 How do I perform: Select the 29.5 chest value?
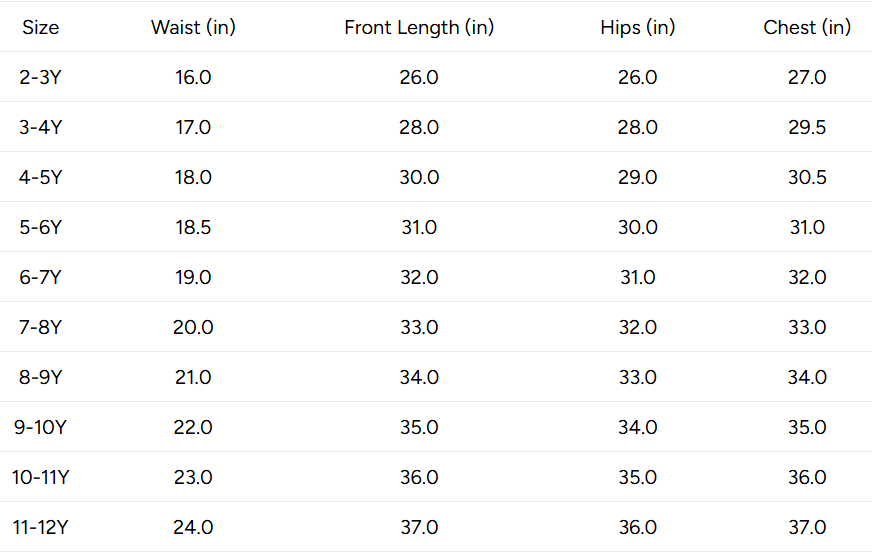807,127
